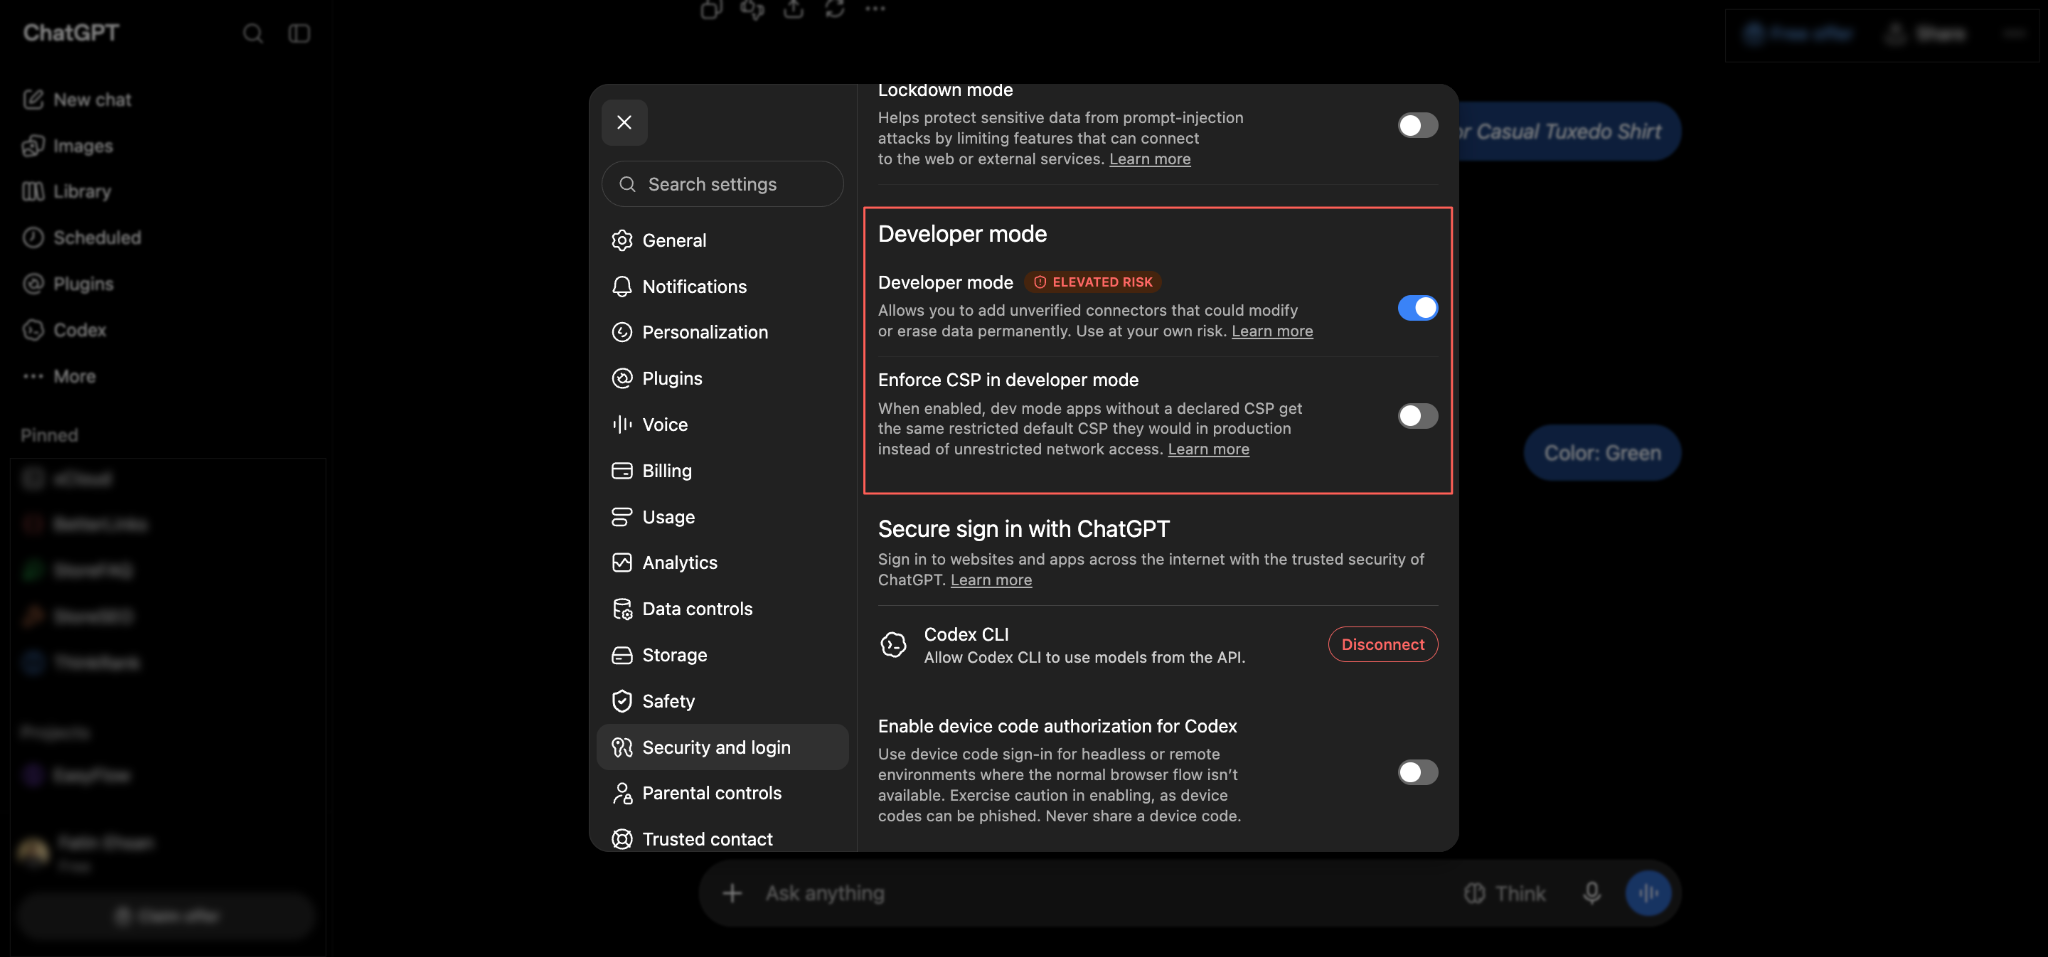Toggle Lockdown mode switch

[x=1417, y=125]
